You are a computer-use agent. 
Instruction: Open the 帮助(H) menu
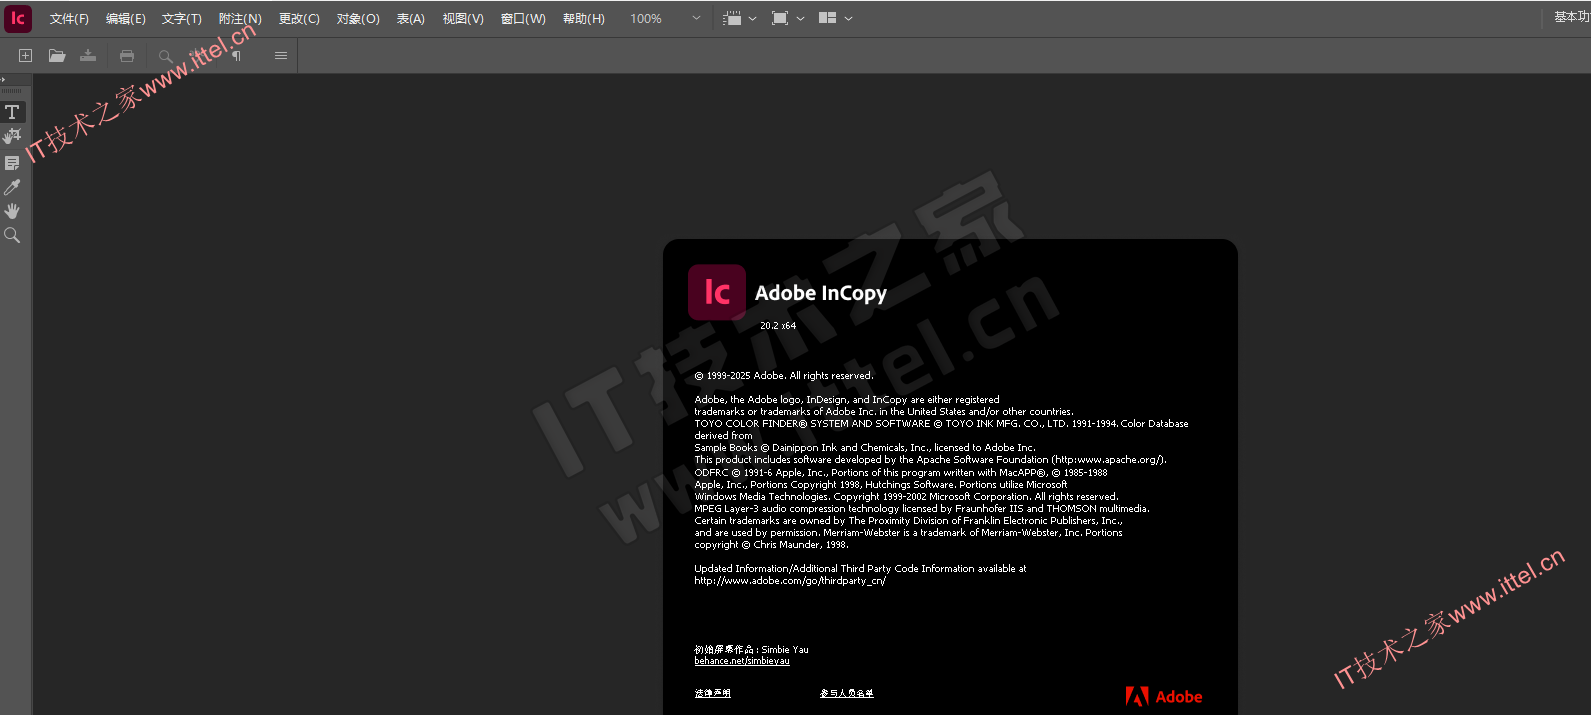(x=584, y=19)
